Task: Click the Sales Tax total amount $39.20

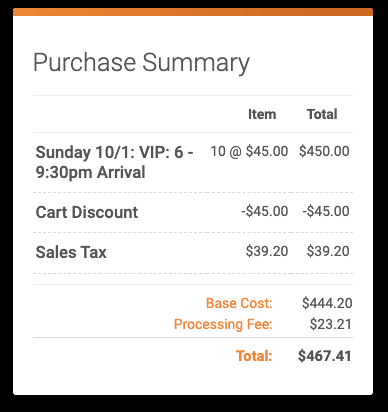Action: click(328, 251)
